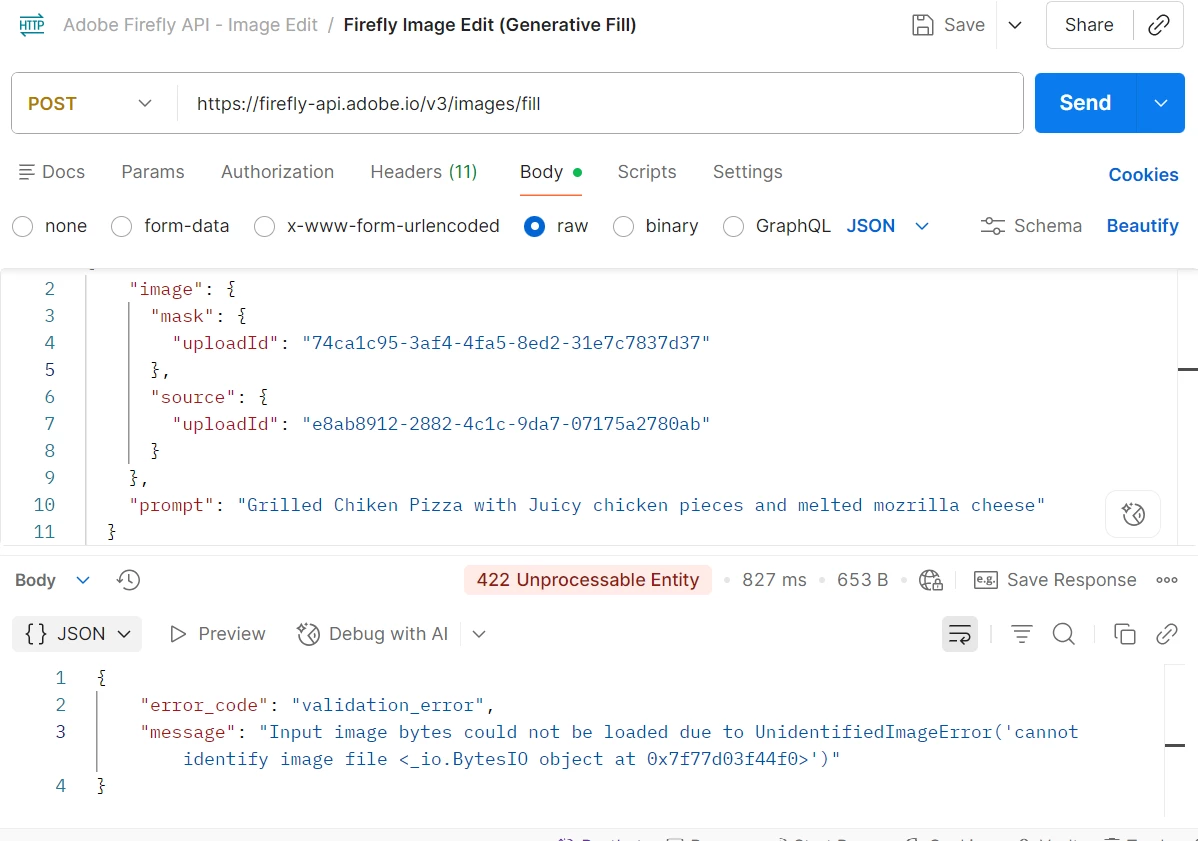This screenshot has width=1198, height=841.
Task: Beautify the JSON body
Action: tap(1142, 226)
